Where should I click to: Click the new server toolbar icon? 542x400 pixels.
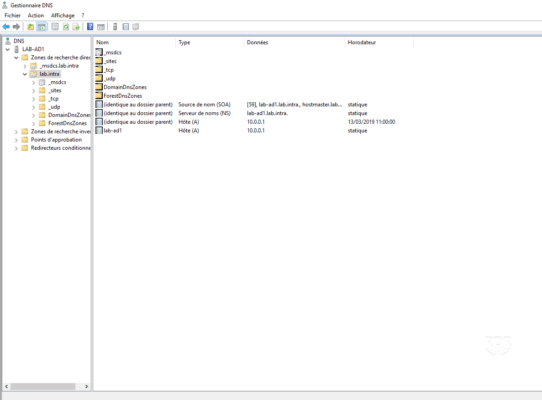point(115,27)
